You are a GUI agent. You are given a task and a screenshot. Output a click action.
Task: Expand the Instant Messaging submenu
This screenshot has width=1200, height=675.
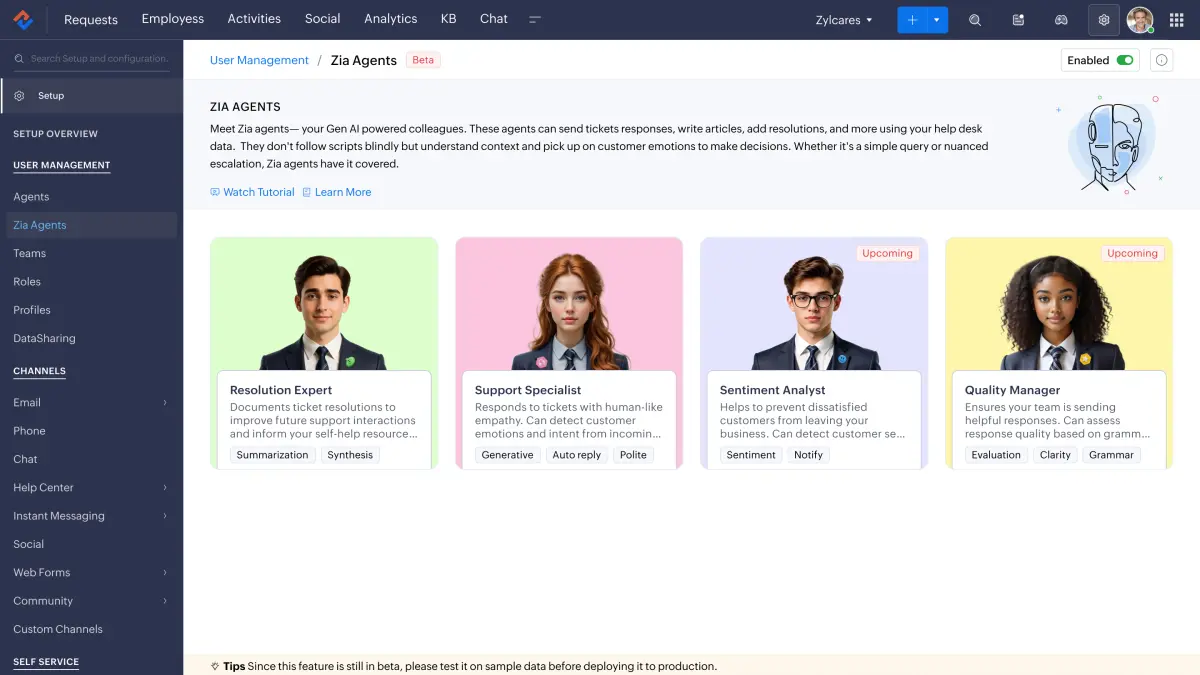tap(165, 516)
